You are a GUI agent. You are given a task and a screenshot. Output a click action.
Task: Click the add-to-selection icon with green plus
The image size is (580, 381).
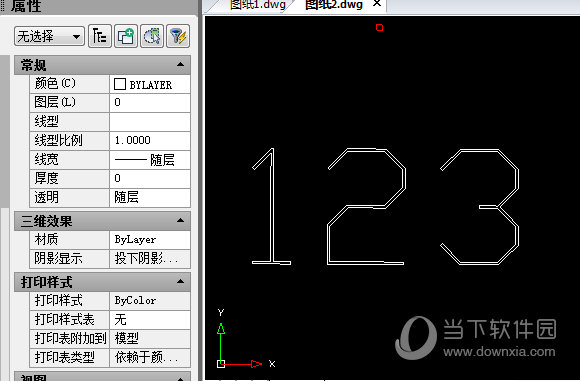[x=126, y=36]
